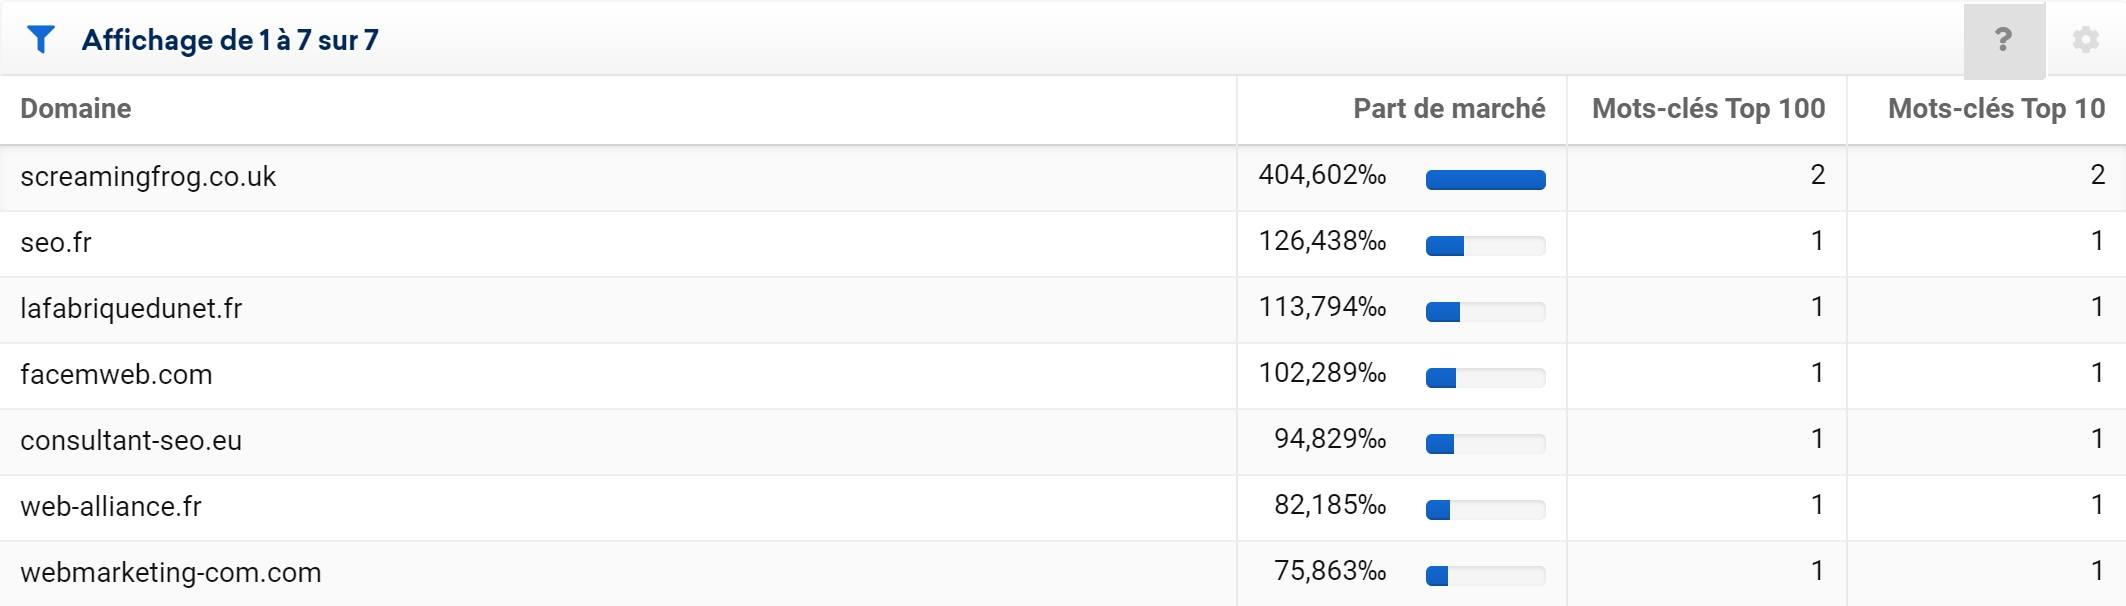2126x606 pixels.
Task: Sort by the Domaine column header
Action: 76,109
